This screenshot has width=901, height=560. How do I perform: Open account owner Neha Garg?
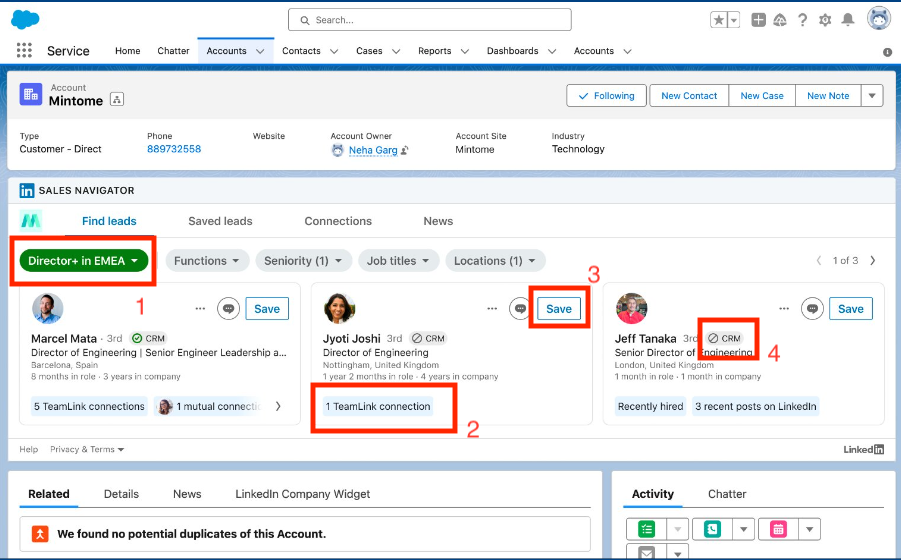pos(373,150)
